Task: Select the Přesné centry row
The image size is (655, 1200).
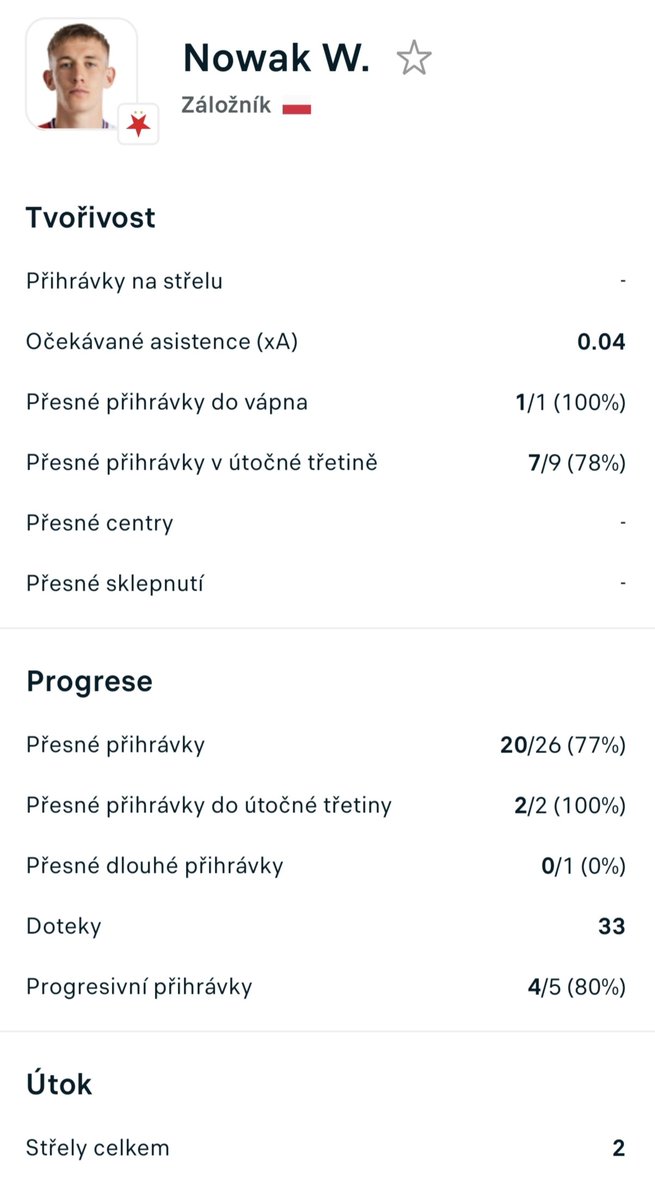Action: click(x=327, y=523)
